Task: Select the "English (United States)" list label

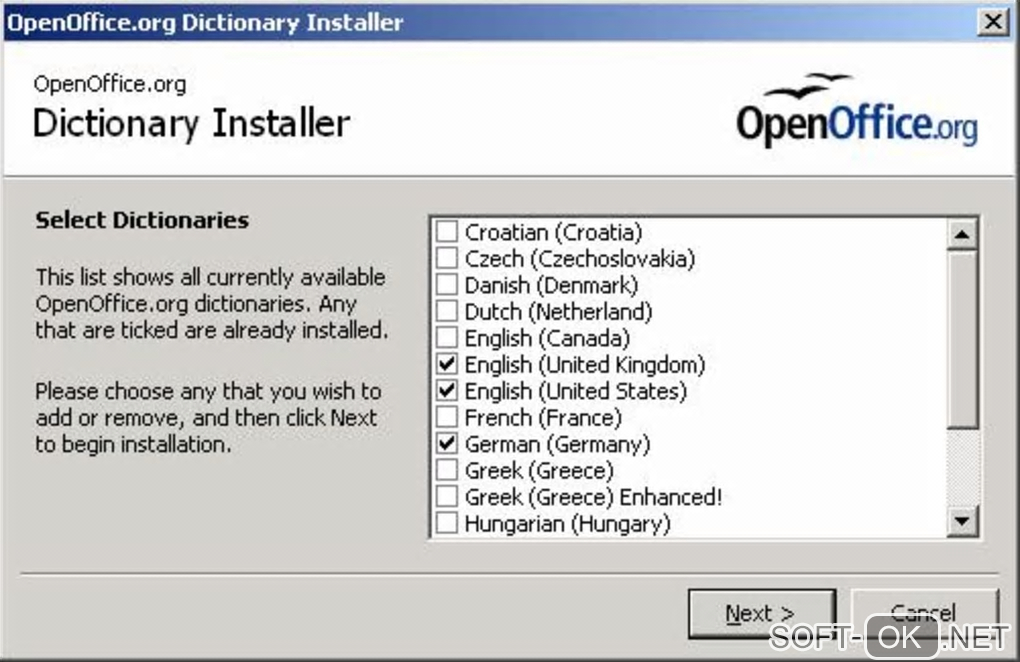Action: click(x=576, y=391)
